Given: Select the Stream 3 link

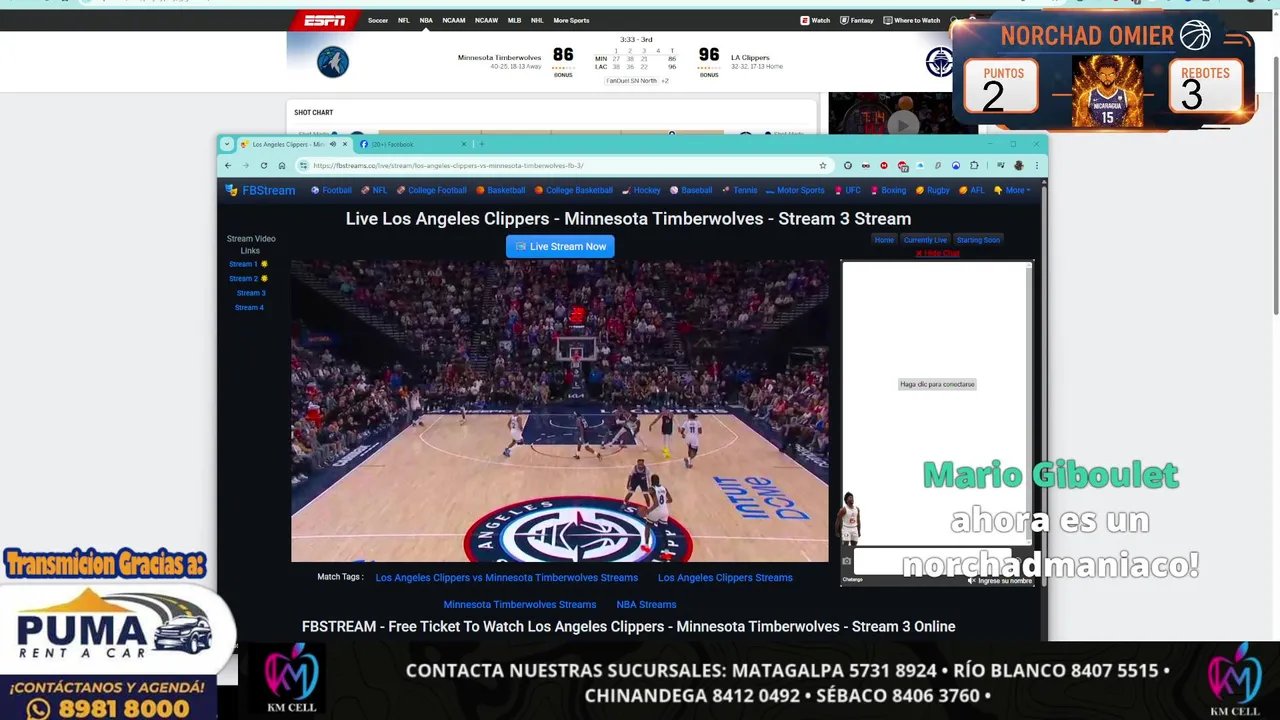Looking at the screenshot, I should (x=251, y=293).
